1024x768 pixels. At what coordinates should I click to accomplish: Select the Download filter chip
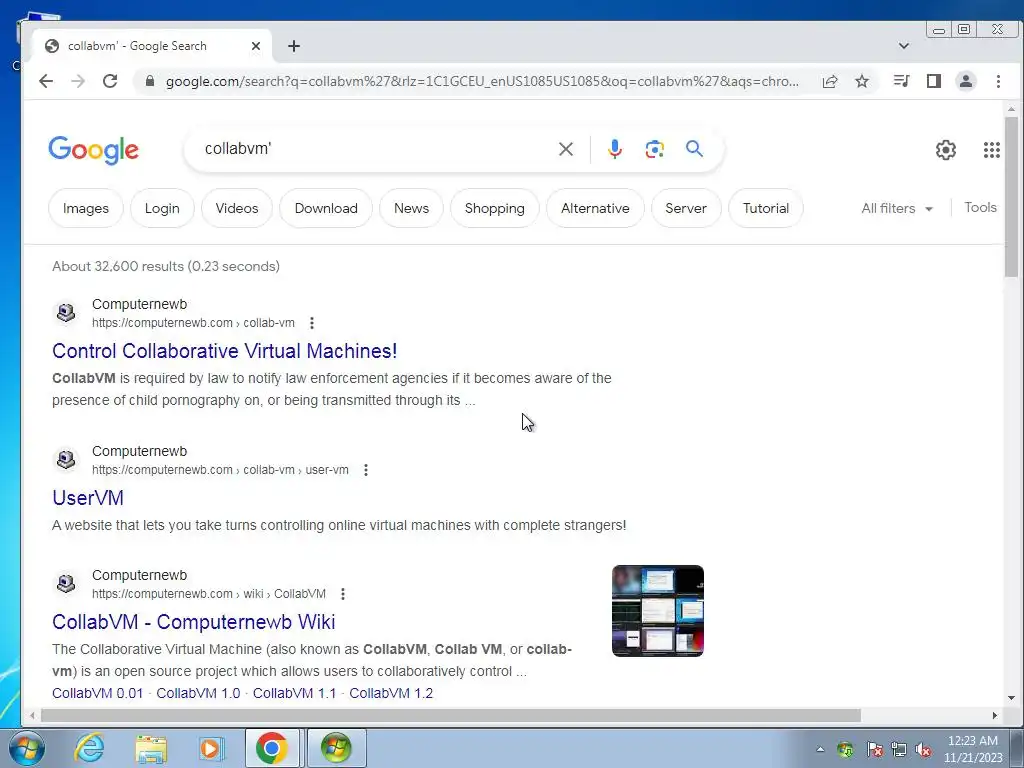point(326,208)
